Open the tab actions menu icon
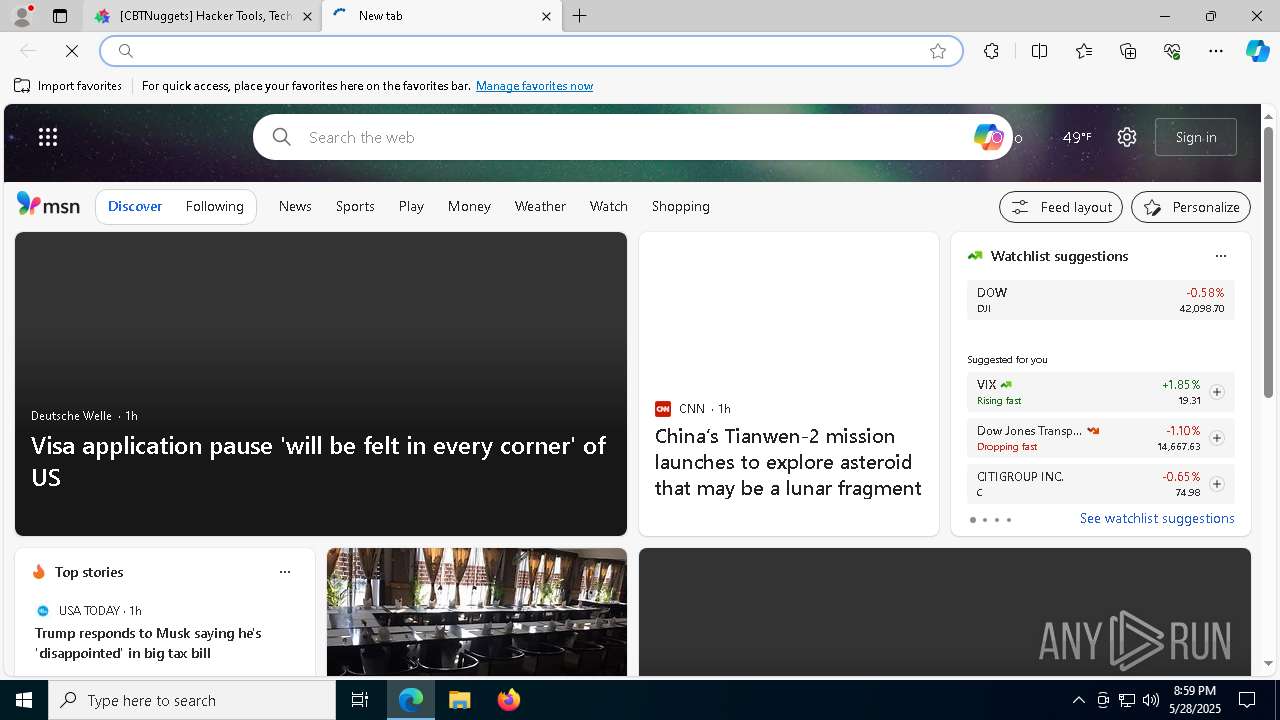Image resolution: width=1280 pixels, height=720 pixels. 60,16
